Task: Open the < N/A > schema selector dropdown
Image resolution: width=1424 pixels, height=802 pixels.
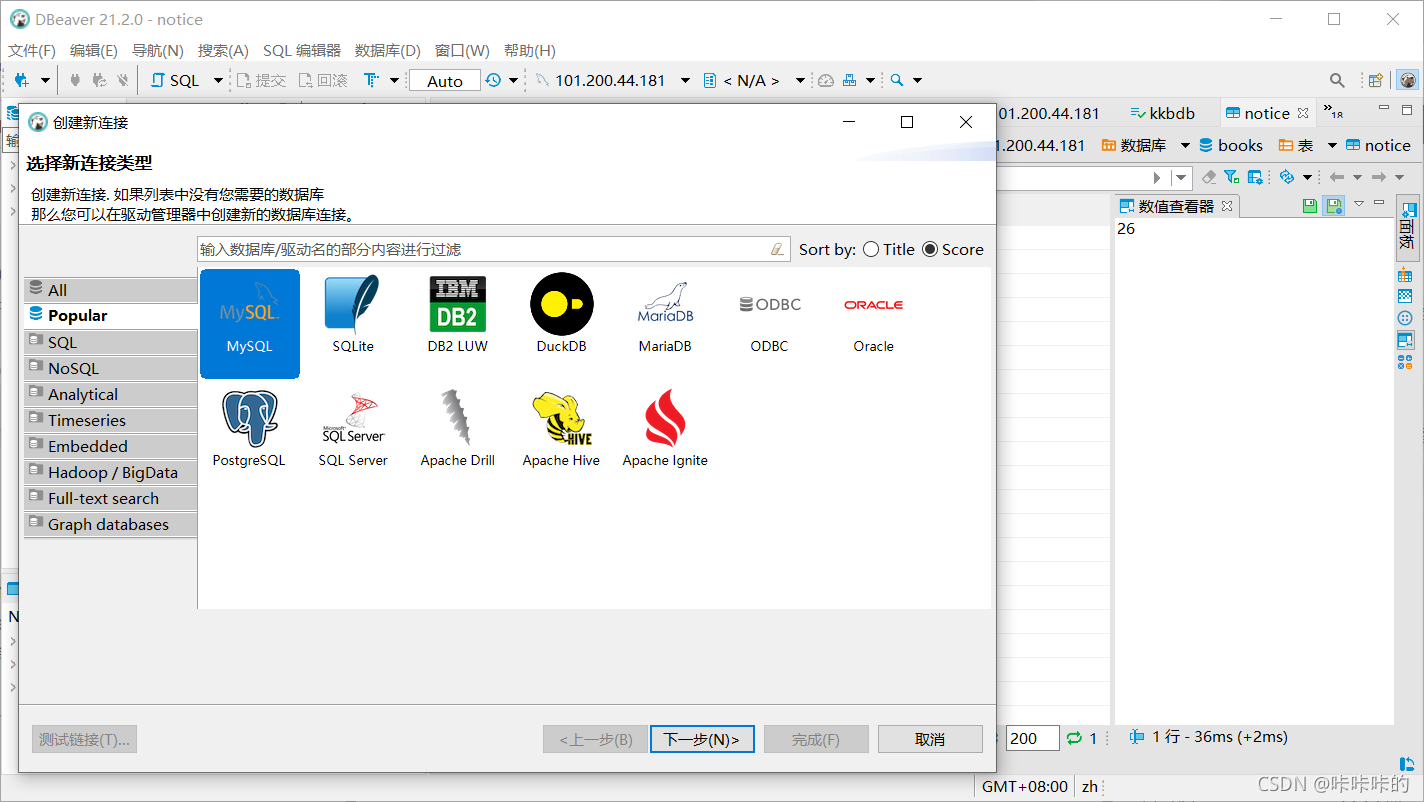Action: click(x=800, y=80)
